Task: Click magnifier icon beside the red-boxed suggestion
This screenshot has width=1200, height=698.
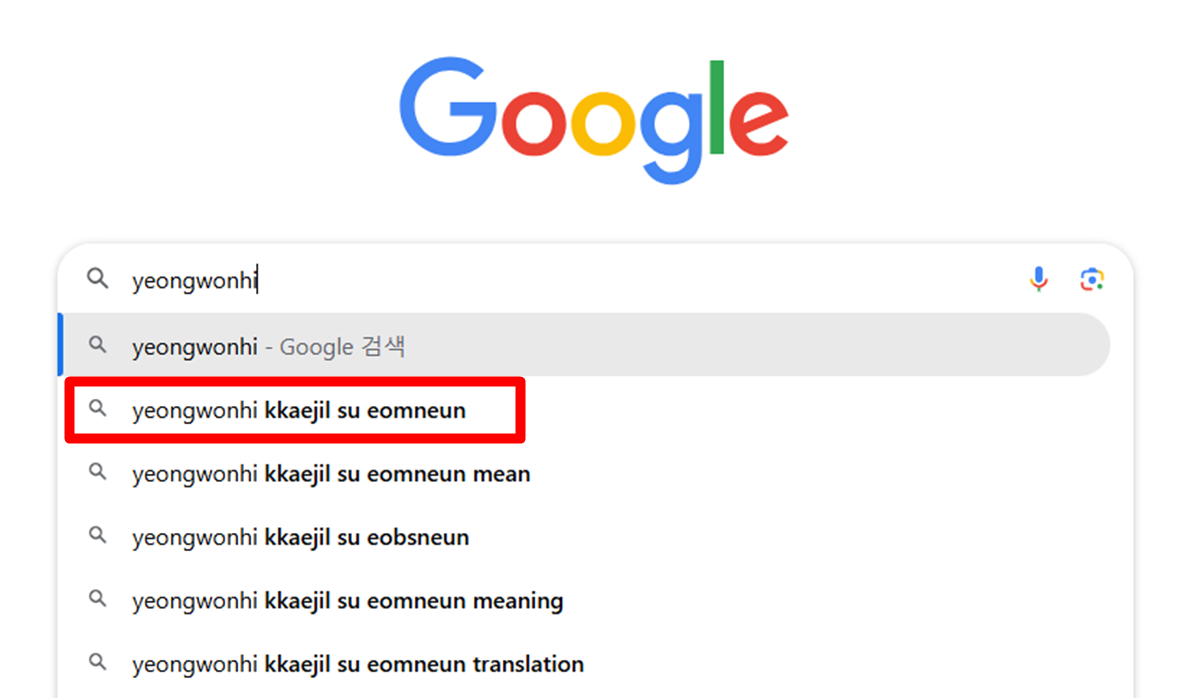Action: (x=97, y=408)
